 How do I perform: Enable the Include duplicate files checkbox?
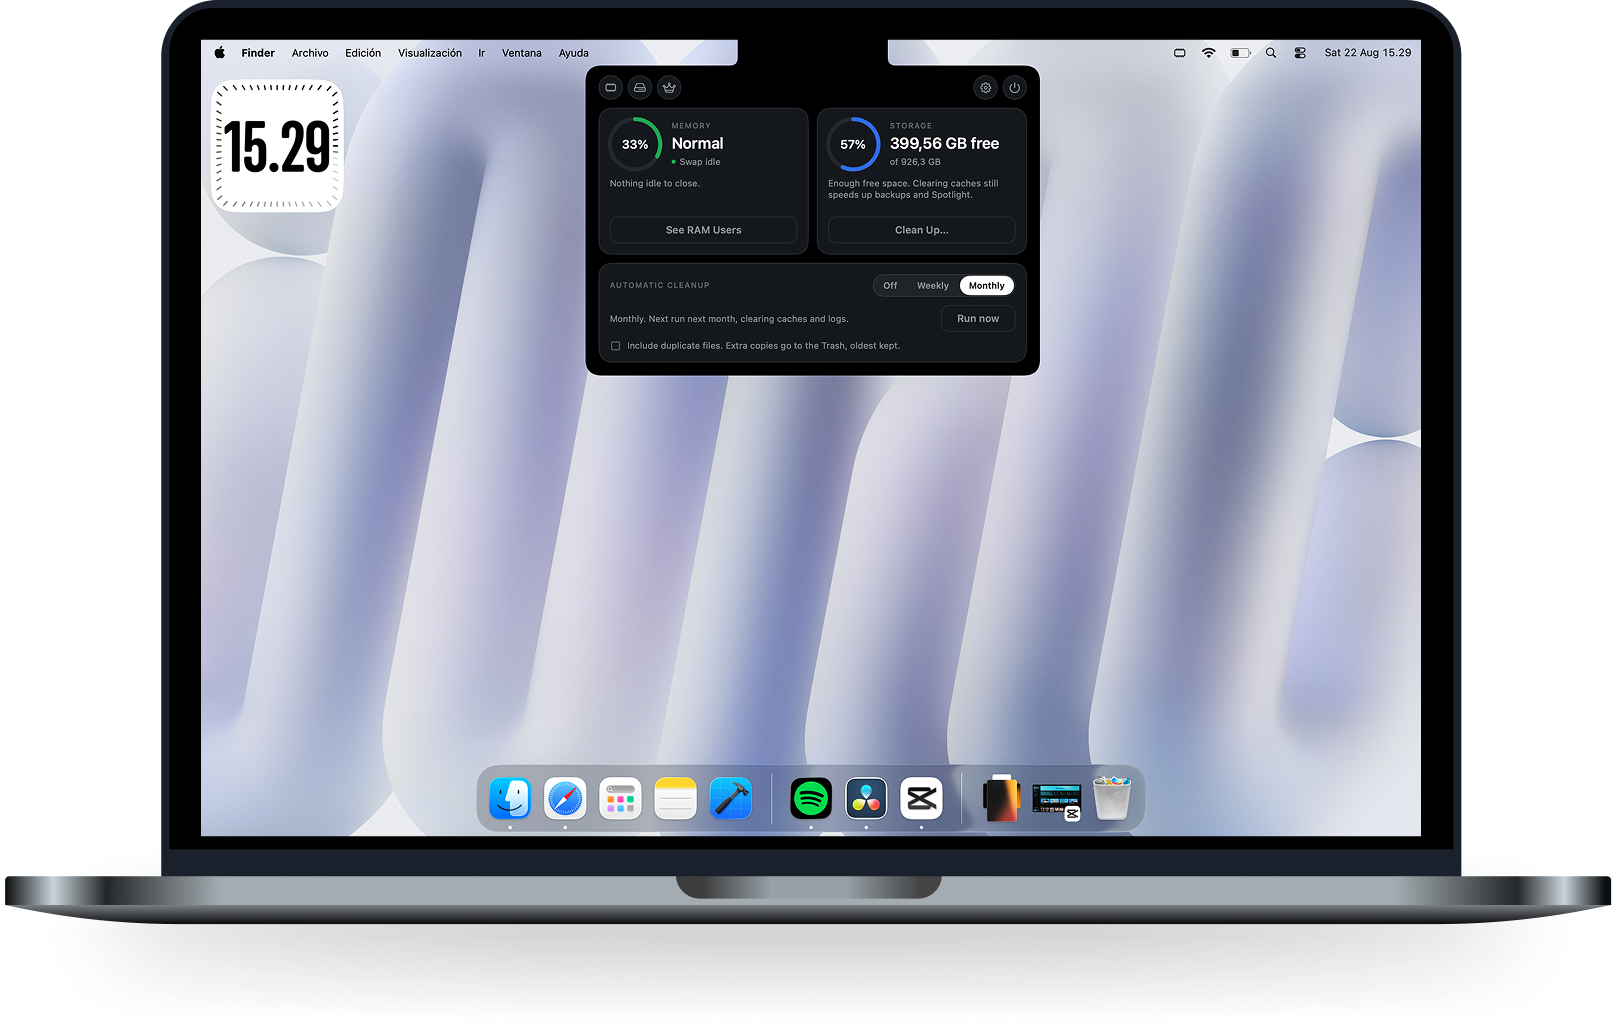(x=616, y=346)
